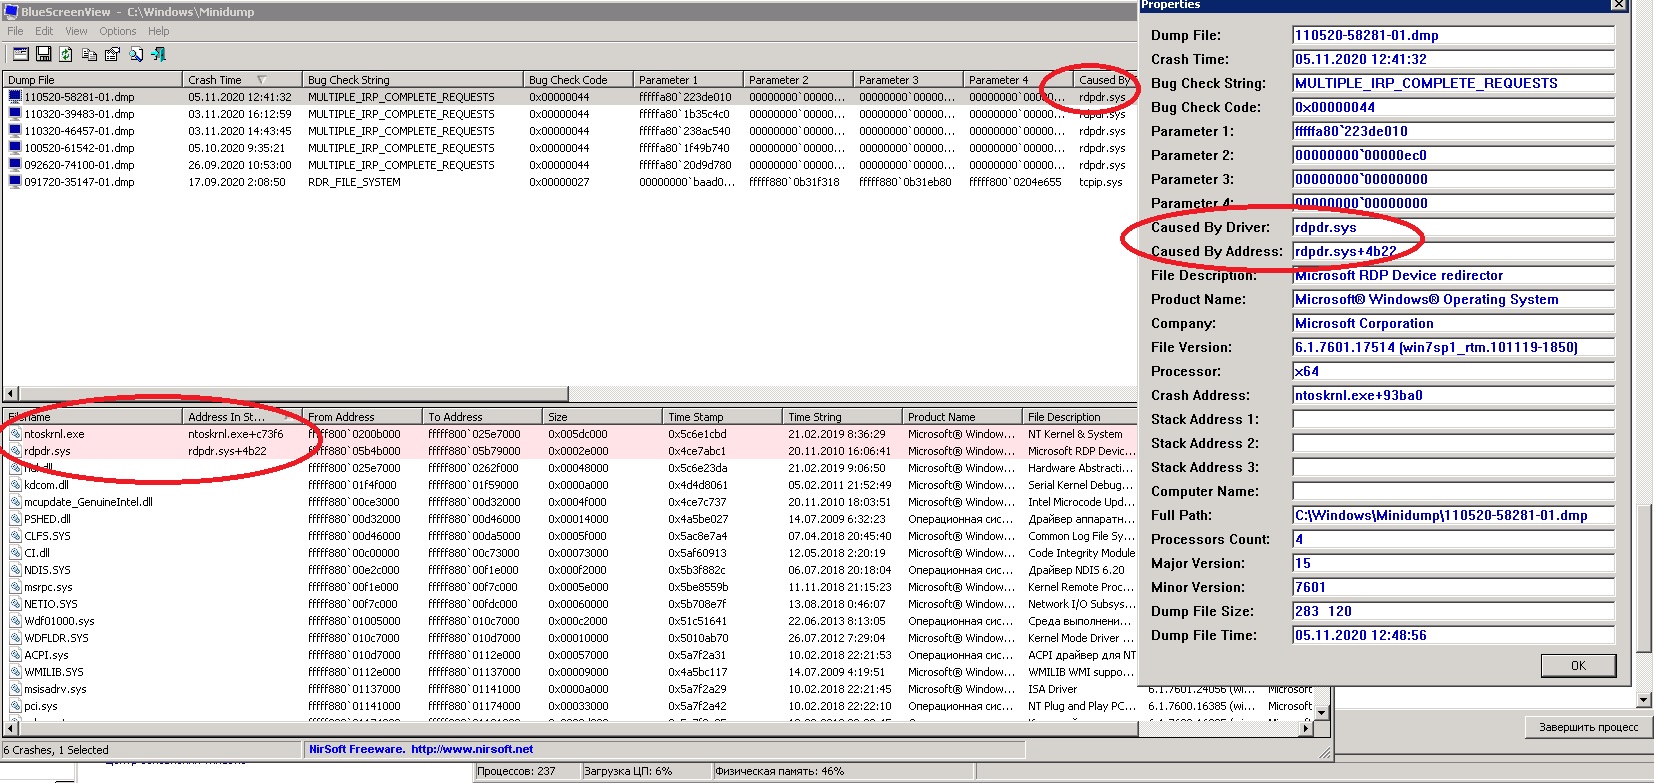Open the Options menu

coord(117,31)
